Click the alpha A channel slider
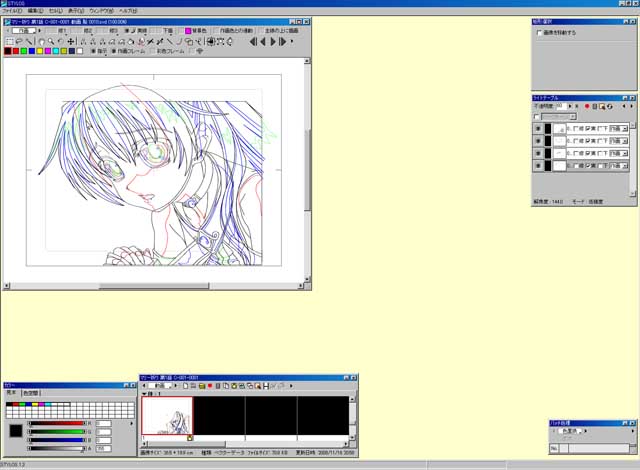This screenshot has height=470, width=640. point(57,448)
